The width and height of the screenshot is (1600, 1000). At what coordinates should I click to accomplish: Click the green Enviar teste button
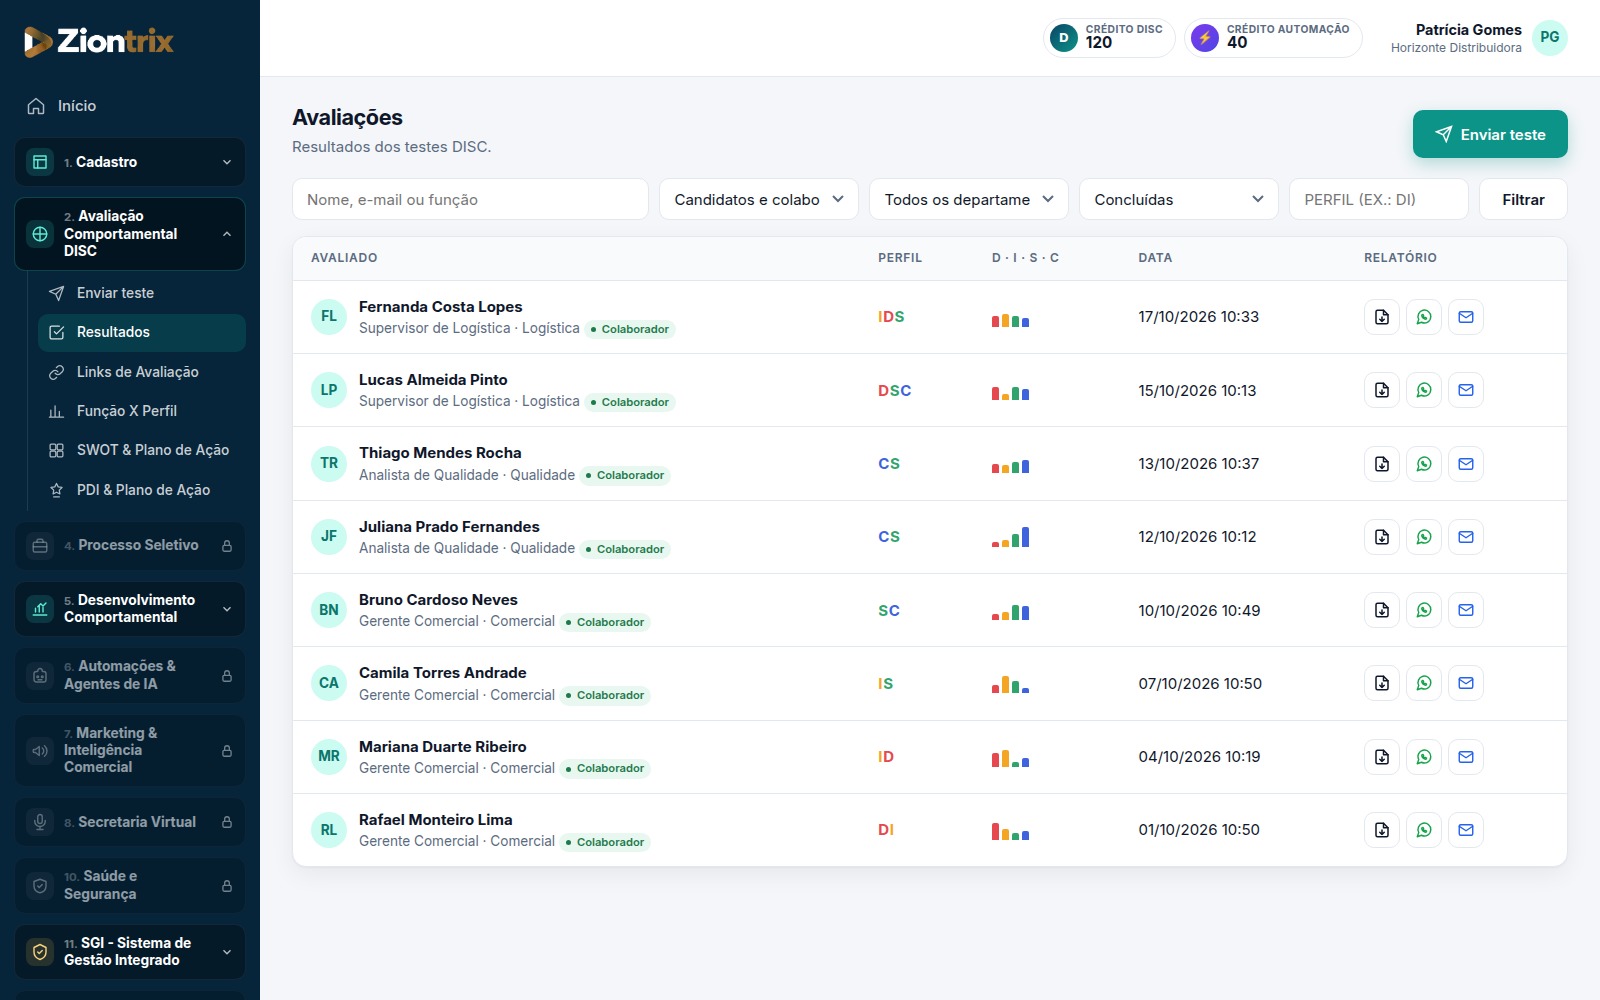[x=1490, y=134]
